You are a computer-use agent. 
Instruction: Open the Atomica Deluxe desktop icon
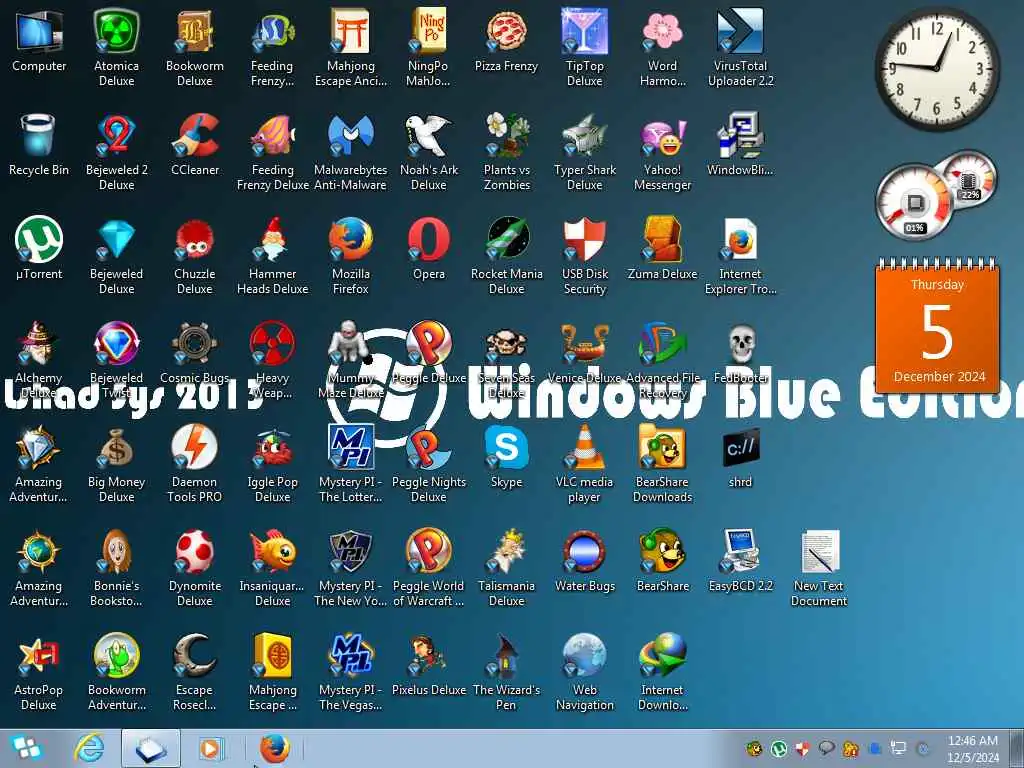tap(116, 31)
